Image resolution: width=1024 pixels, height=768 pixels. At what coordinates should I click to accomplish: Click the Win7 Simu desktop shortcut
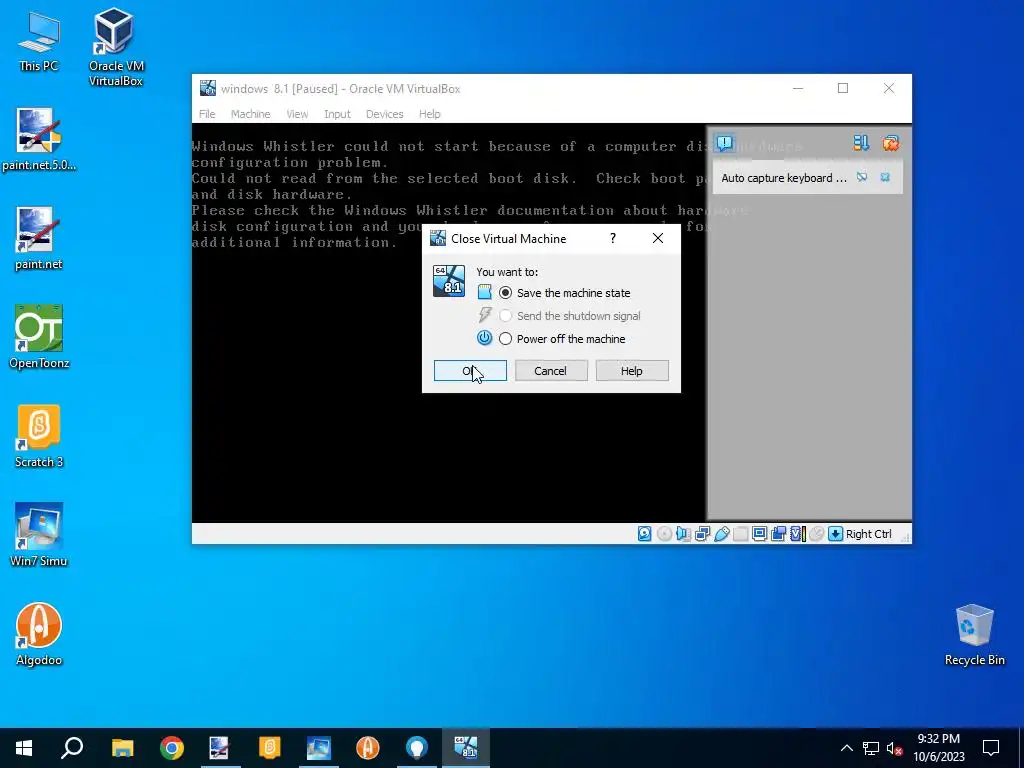click(x=39, y=535)
